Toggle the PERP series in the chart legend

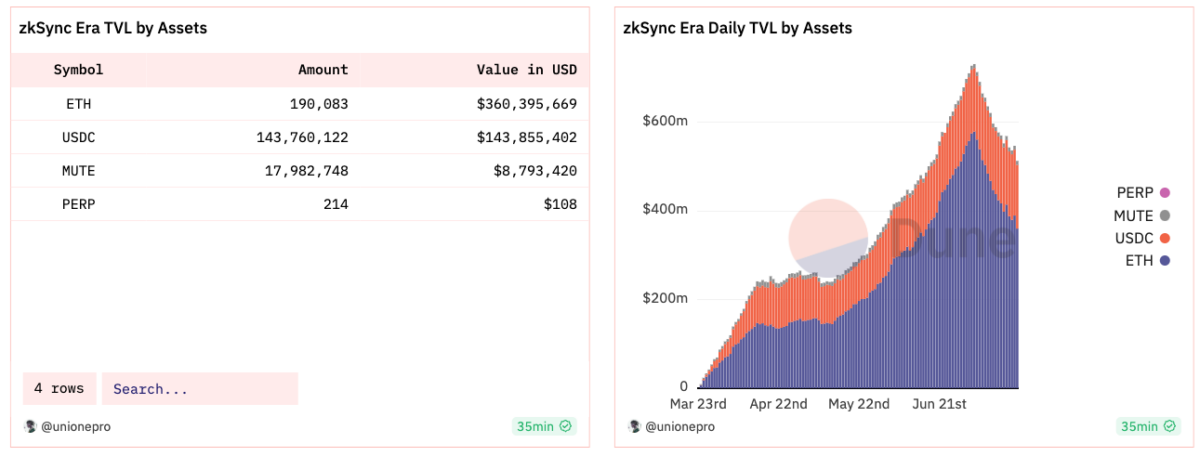click(1165, 192)
